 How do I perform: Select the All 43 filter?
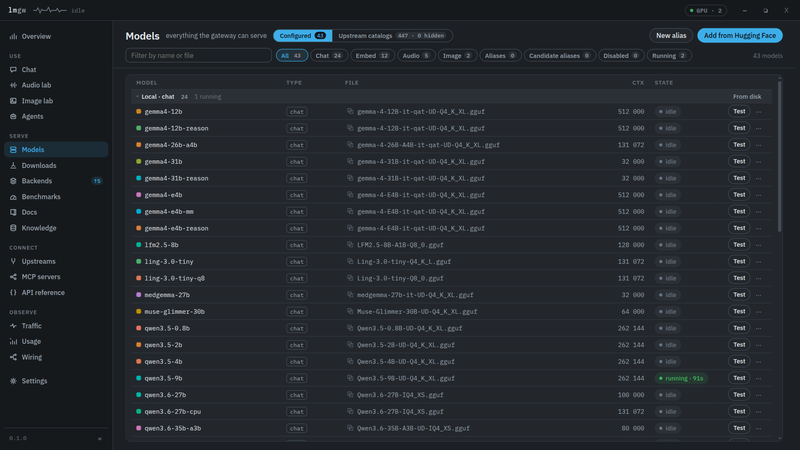(x=292, y=56)
